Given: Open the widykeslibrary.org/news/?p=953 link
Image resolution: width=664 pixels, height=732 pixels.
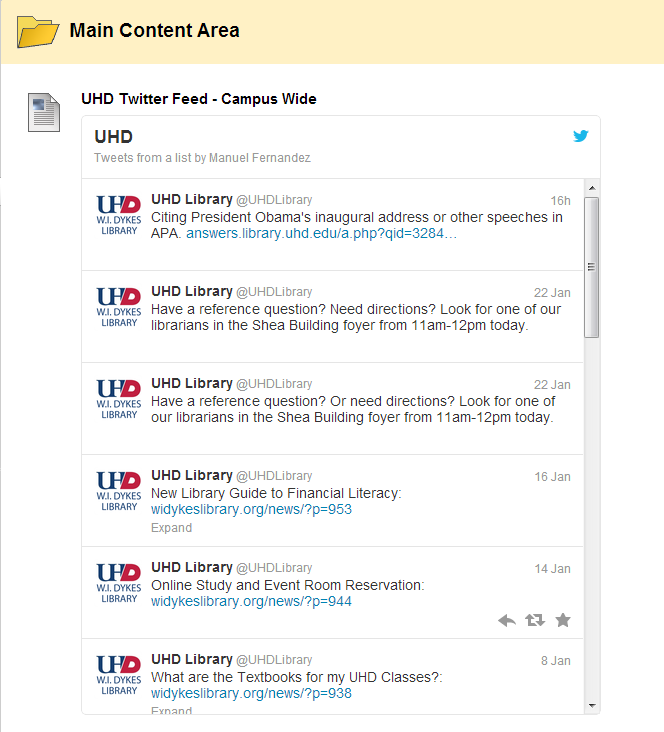Looking at the screenshot, I should (251, 509).
